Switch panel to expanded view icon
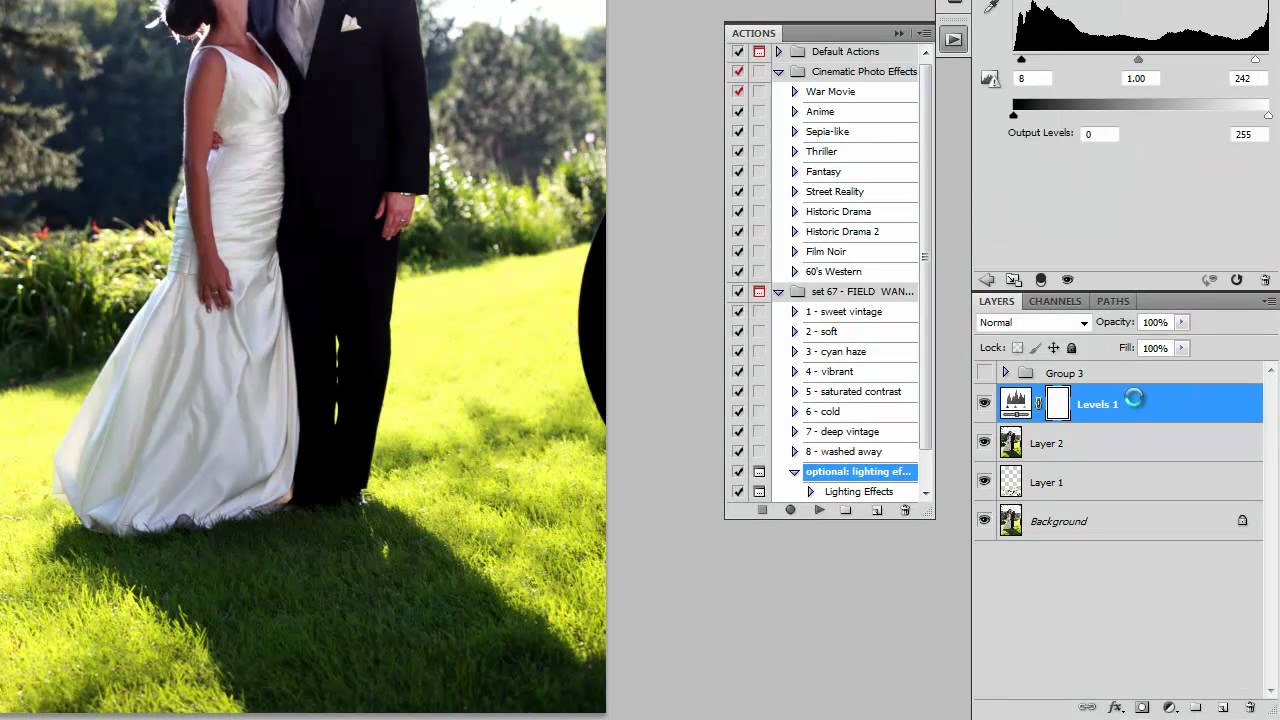1280x720 pixels. (1013, 280)
